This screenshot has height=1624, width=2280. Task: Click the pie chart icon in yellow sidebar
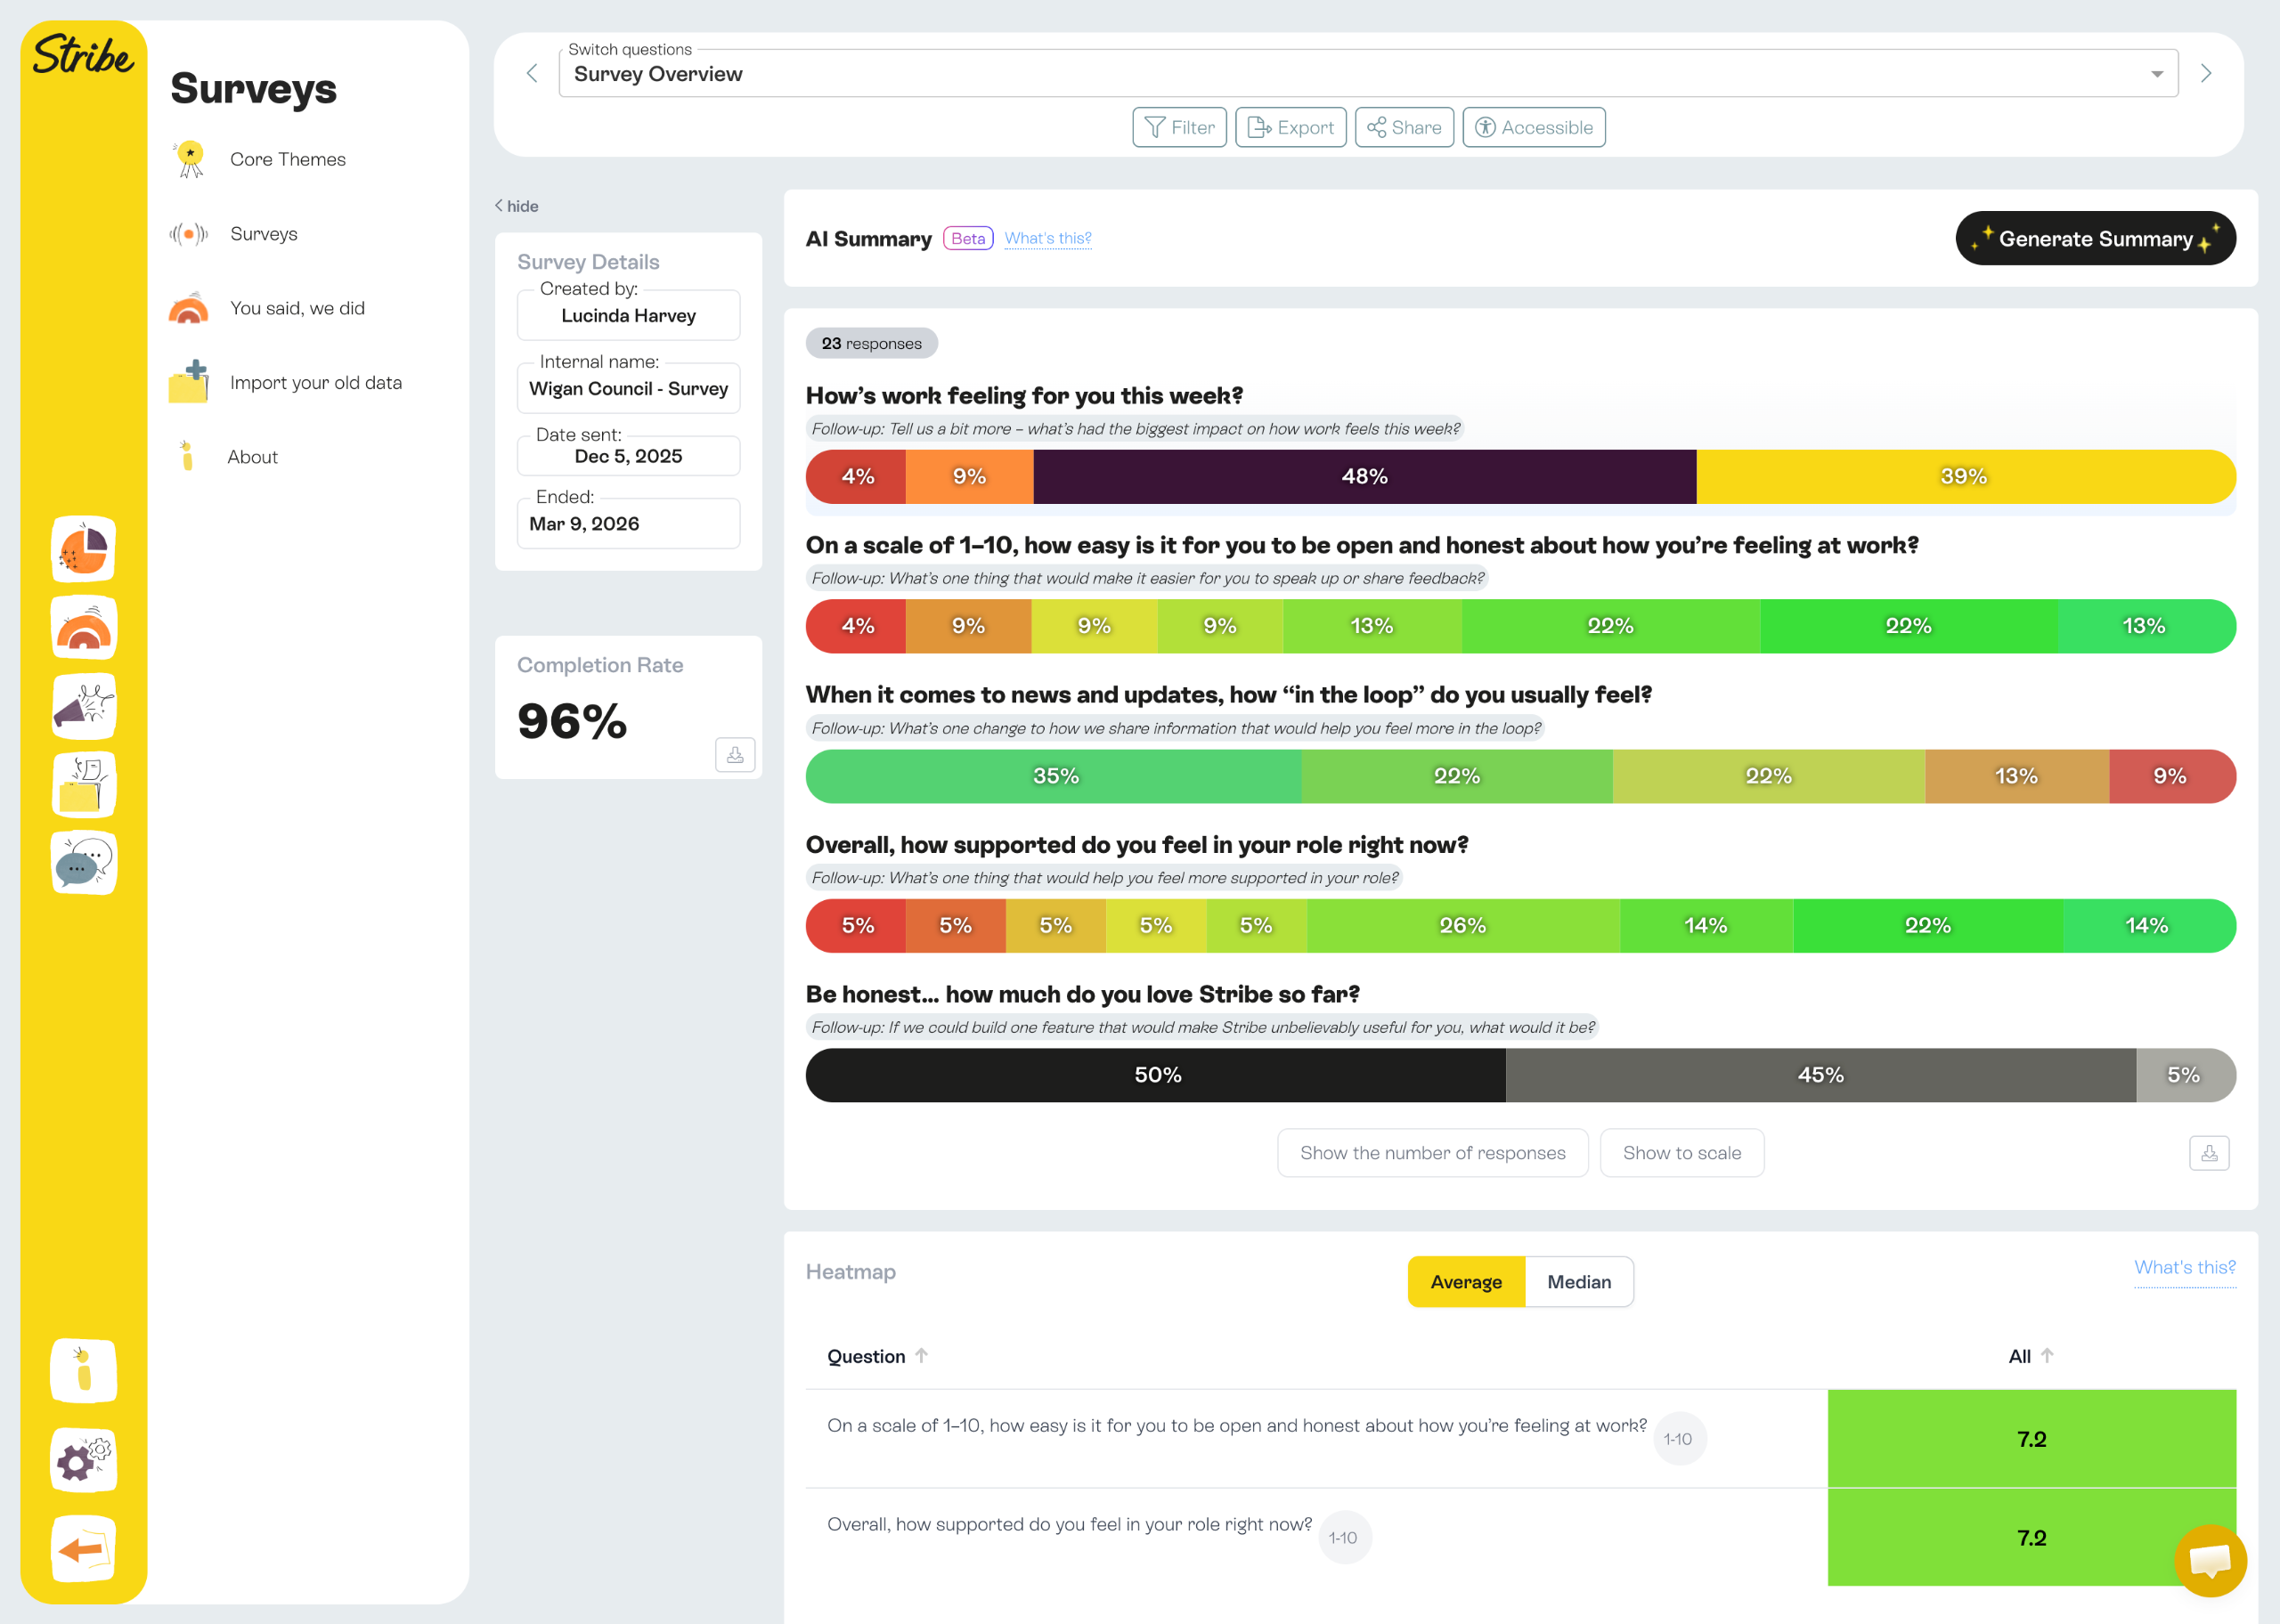[84, 549]
